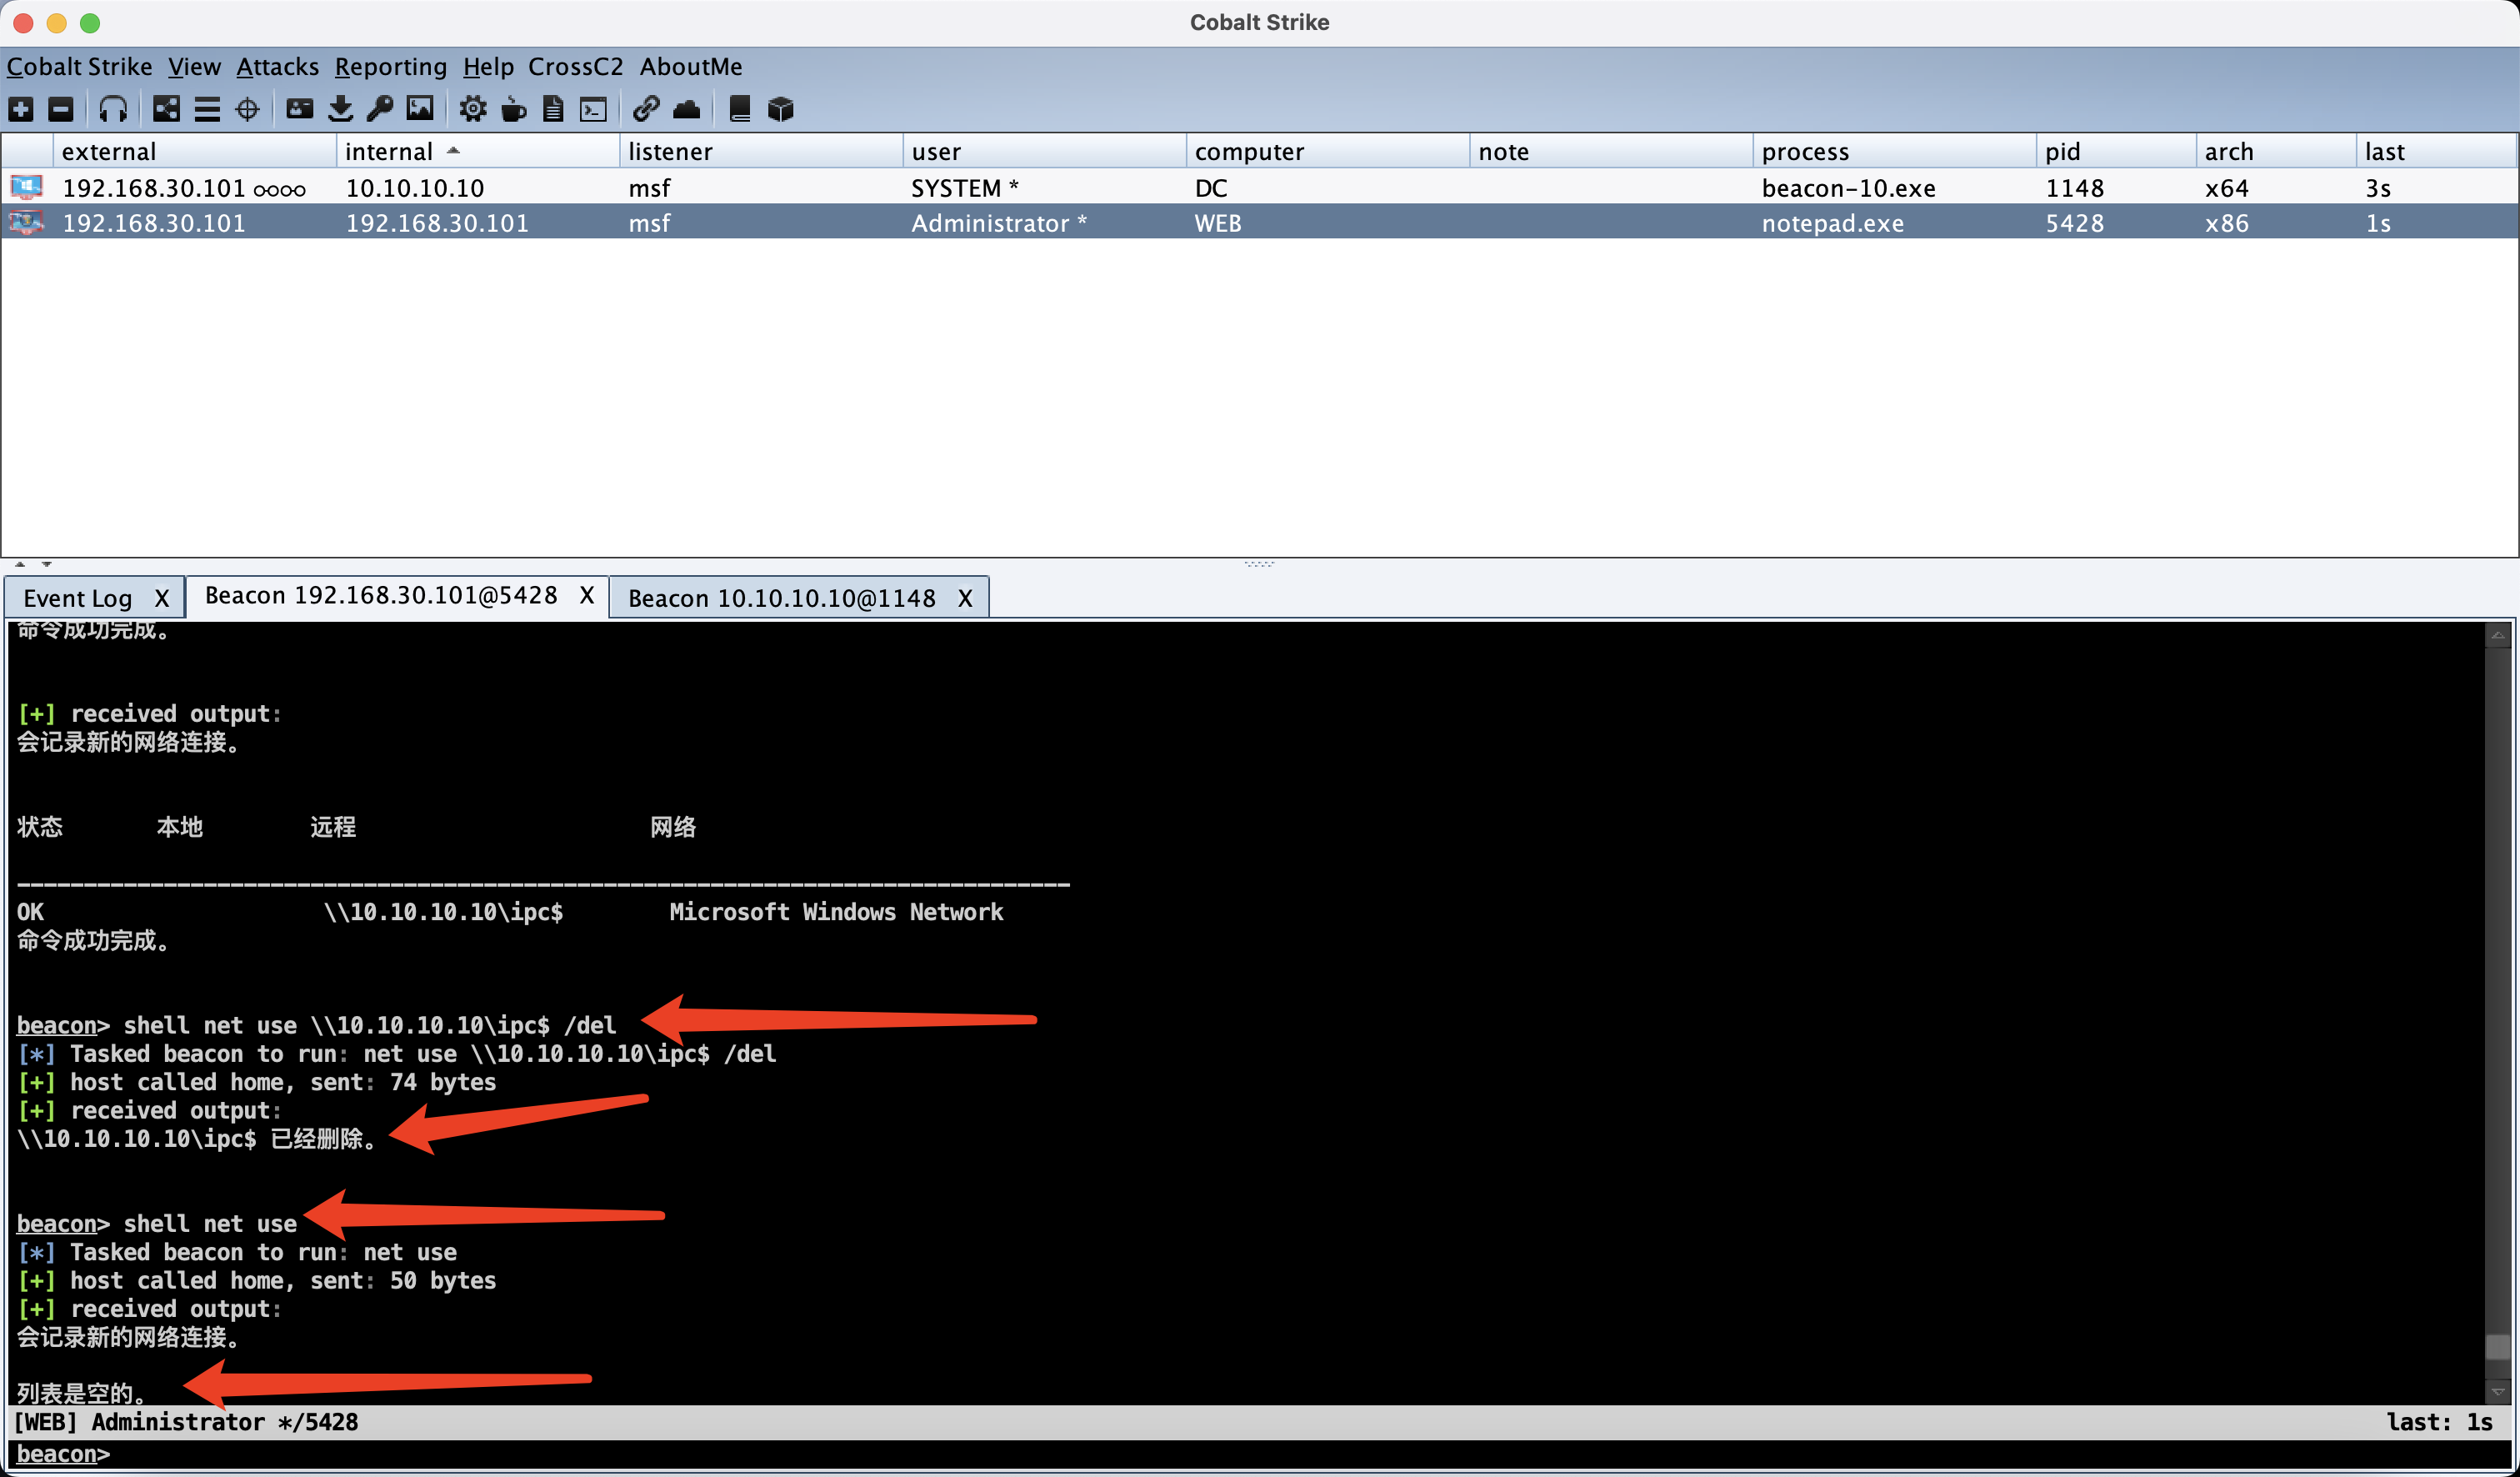Click the manage web server cloud icon
This screenshot has height=1477, width=2520.
[687, 109]
